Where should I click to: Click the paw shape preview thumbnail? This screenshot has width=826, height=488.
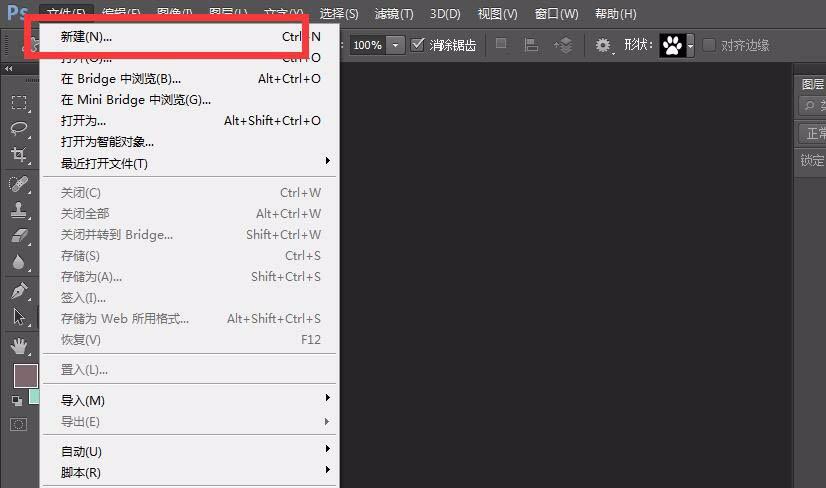click(673, 45)
